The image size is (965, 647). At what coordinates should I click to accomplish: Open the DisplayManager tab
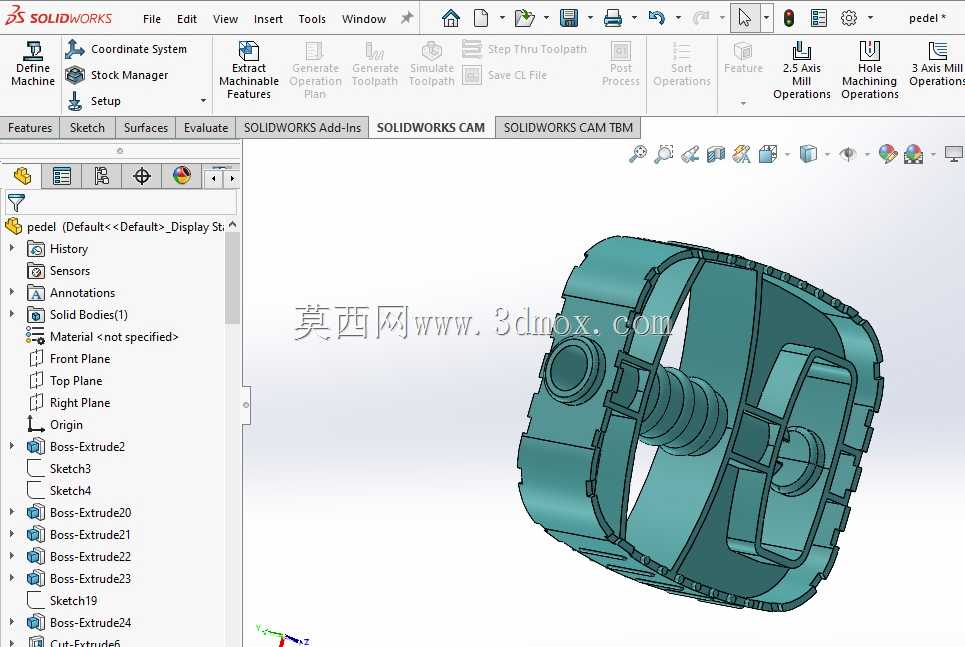point(182,176)
